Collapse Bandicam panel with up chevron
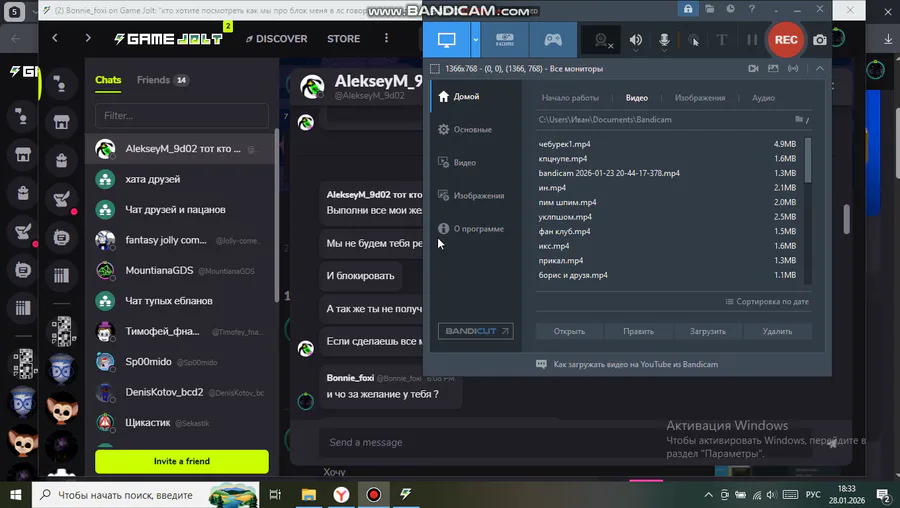The image size is (900, 508). click(x=820, y=68)
